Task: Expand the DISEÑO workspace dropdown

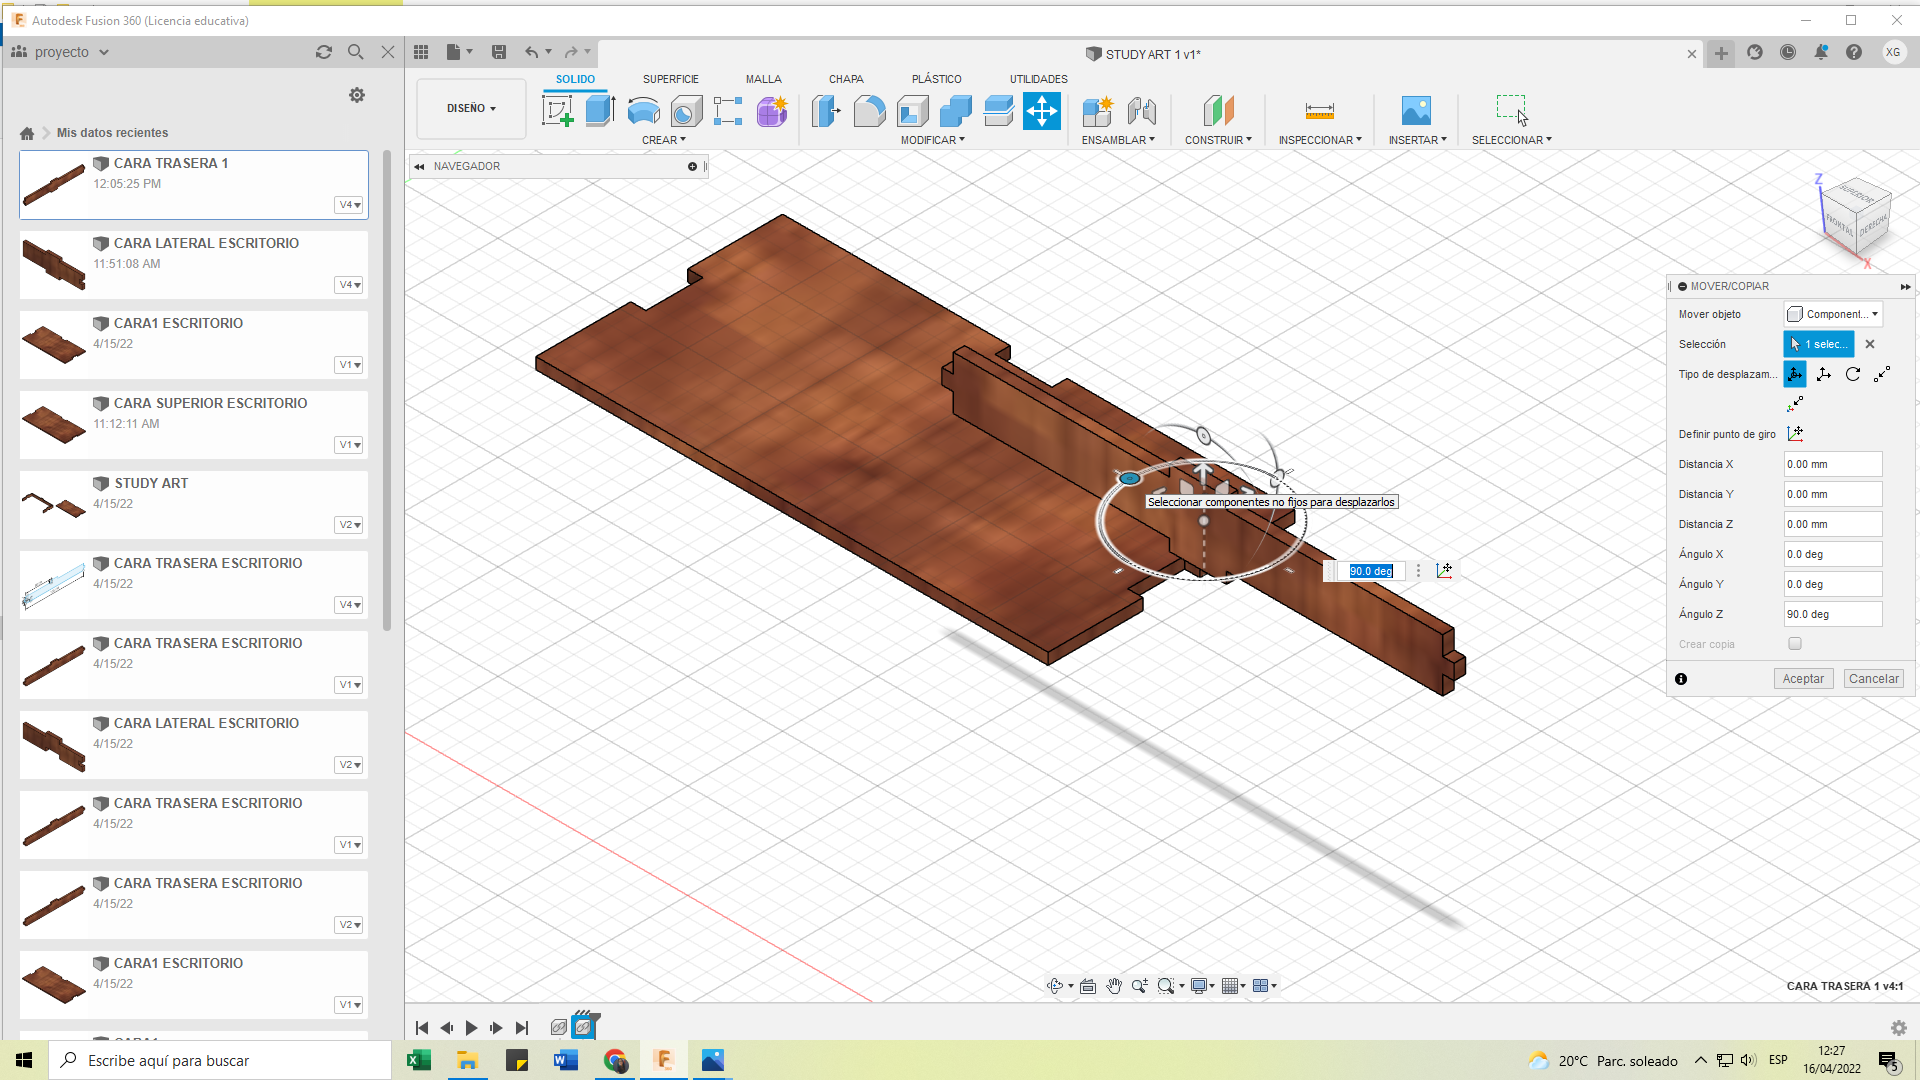Action: coord(471,109)
